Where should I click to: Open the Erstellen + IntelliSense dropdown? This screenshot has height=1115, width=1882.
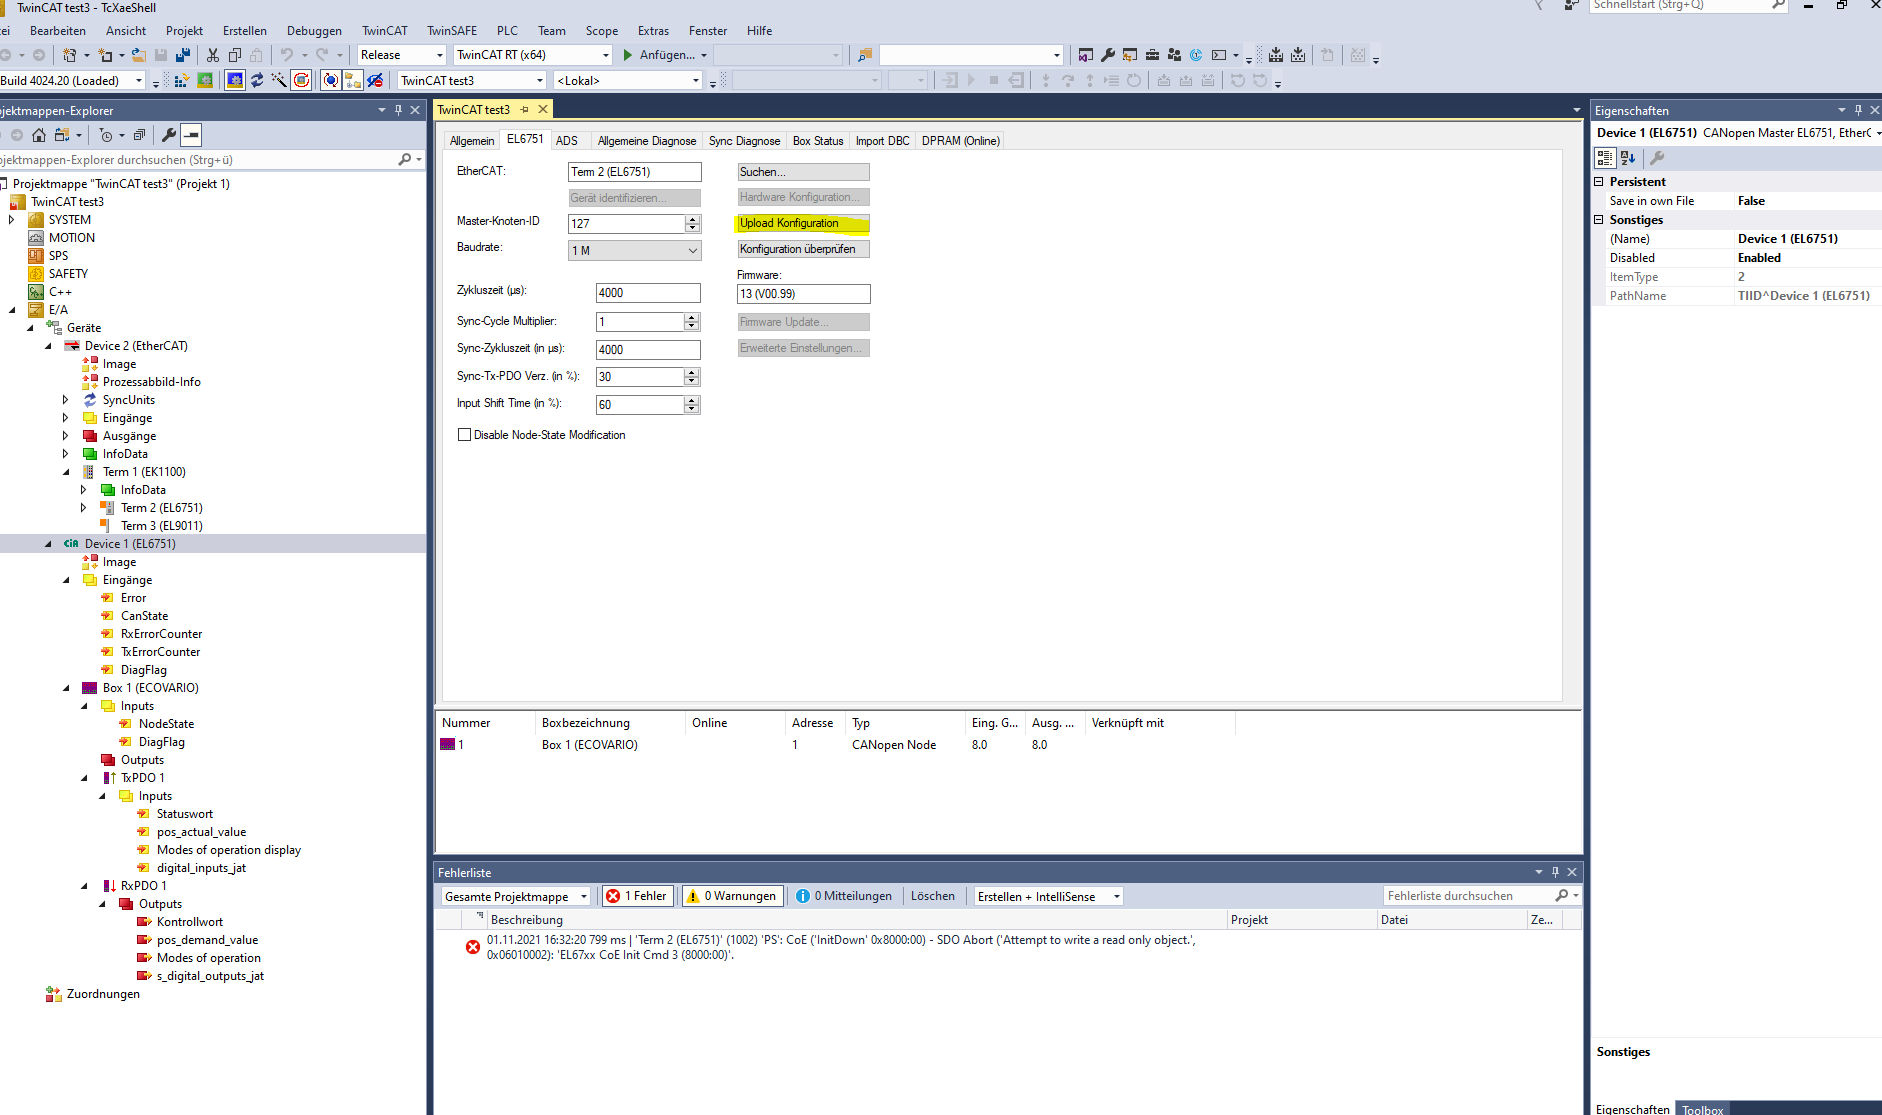(x=1049, y=896)
